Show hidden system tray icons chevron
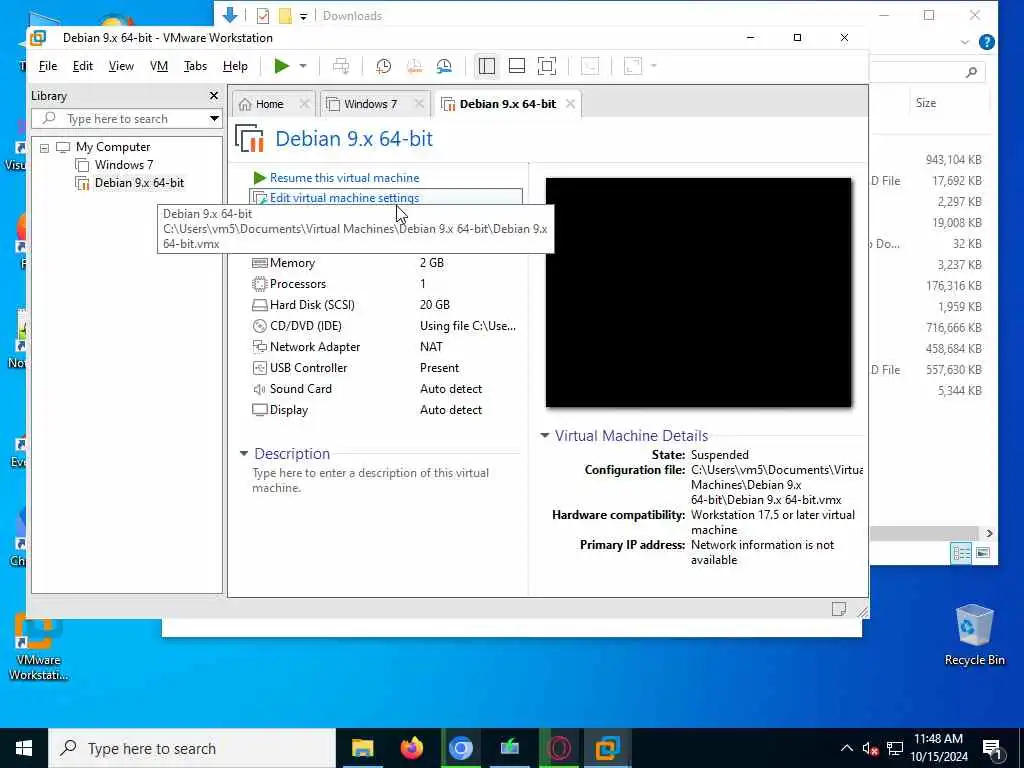 [x=846, y=748]
